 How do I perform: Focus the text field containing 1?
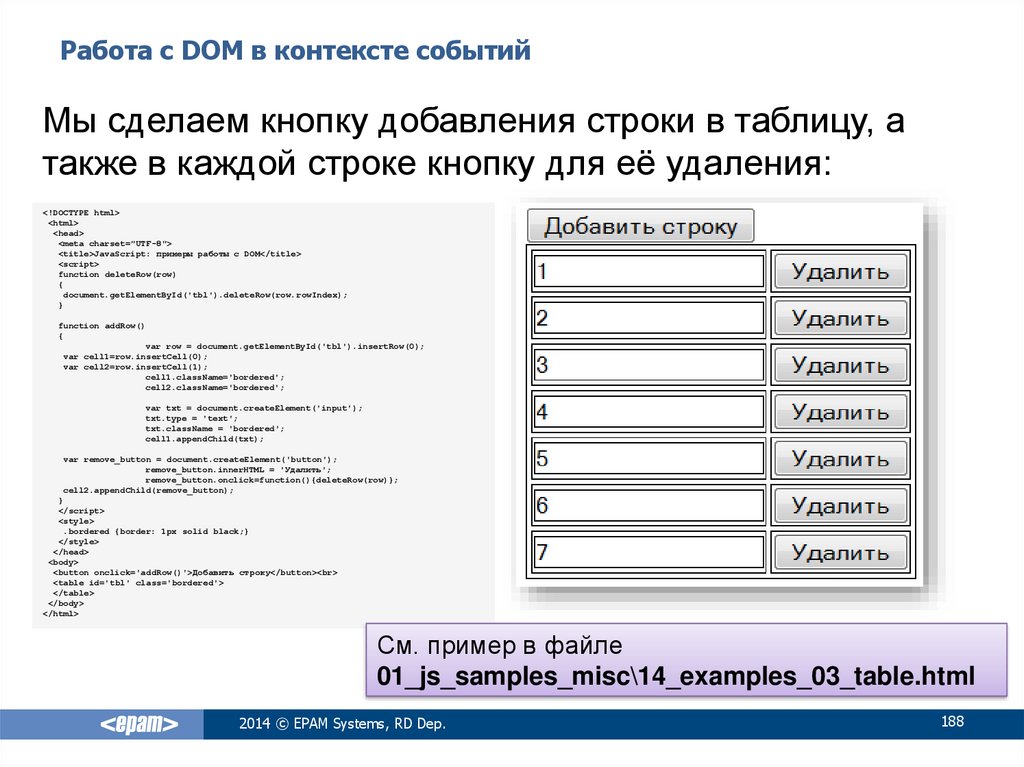pos(648,272)
